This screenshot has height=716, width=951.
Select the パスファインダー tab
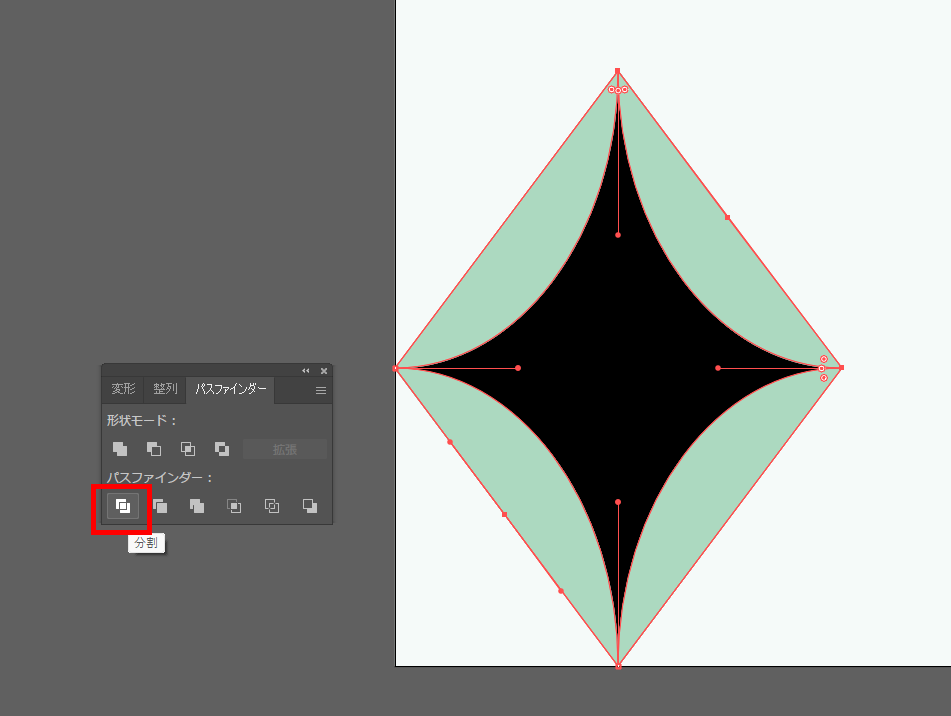[230, 389]
